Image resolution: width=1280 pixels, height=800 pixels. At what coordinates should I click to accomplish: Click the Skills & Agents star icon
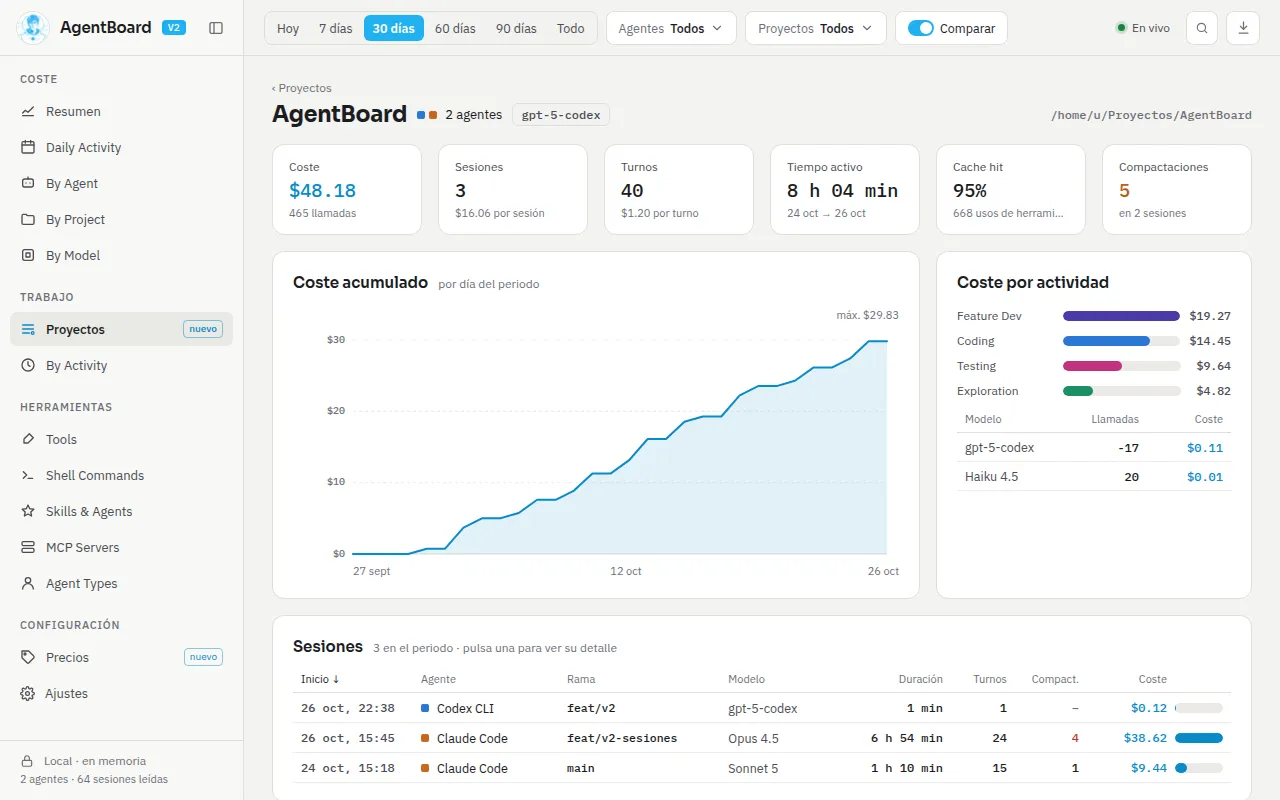(28, 512)
